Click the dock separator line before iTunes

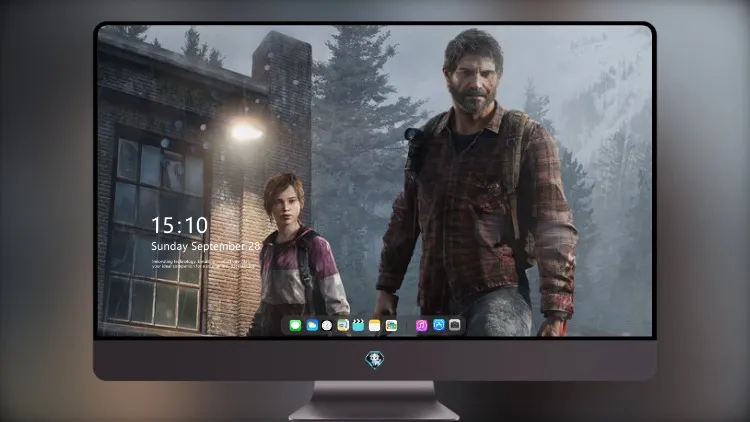click(x=407, y=326)
